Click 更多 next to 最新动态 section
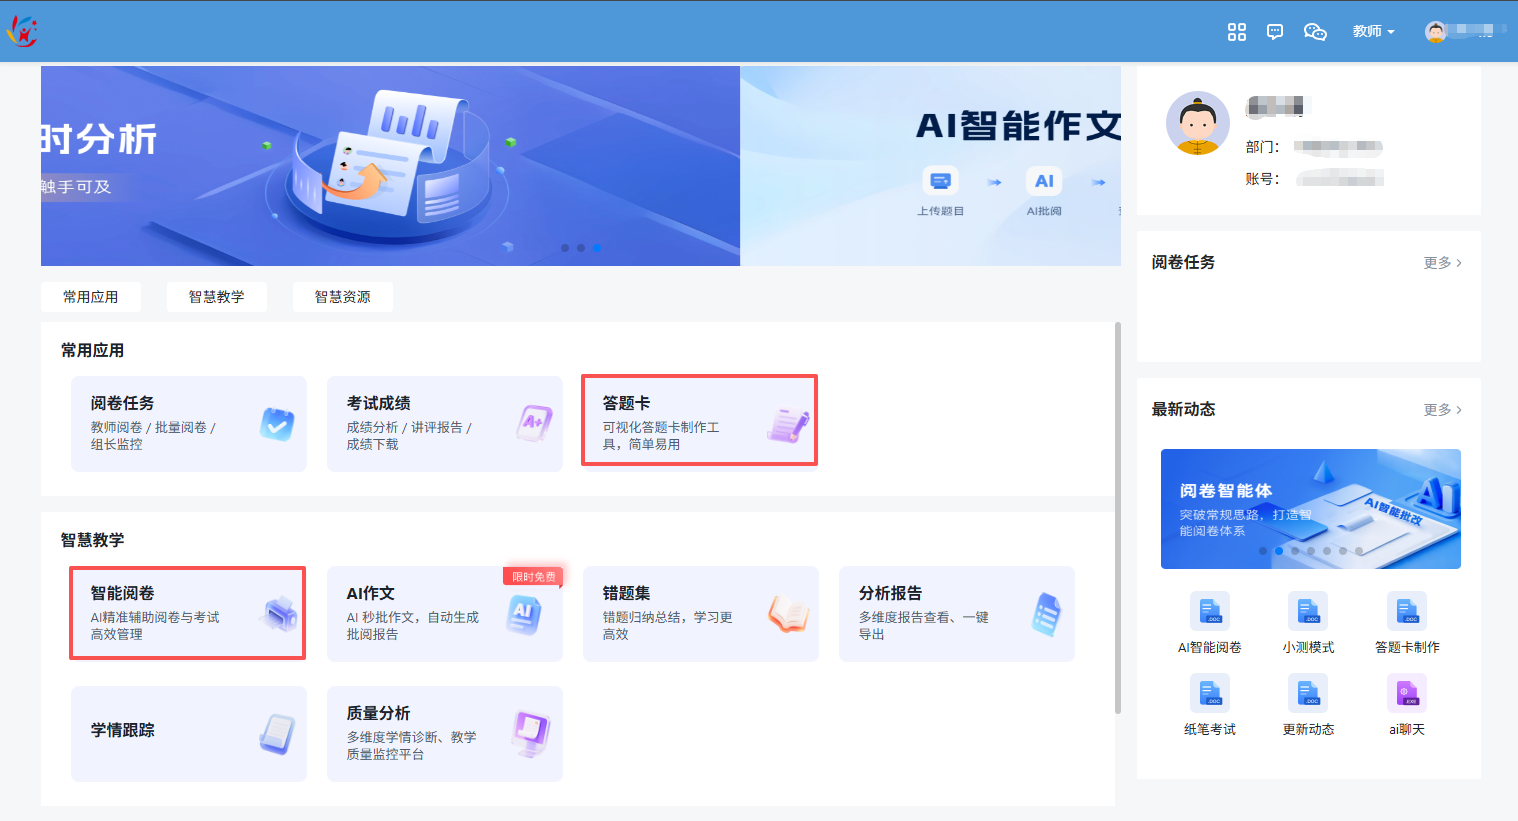Viewport: 1518px width, 821px height. 1443,409
